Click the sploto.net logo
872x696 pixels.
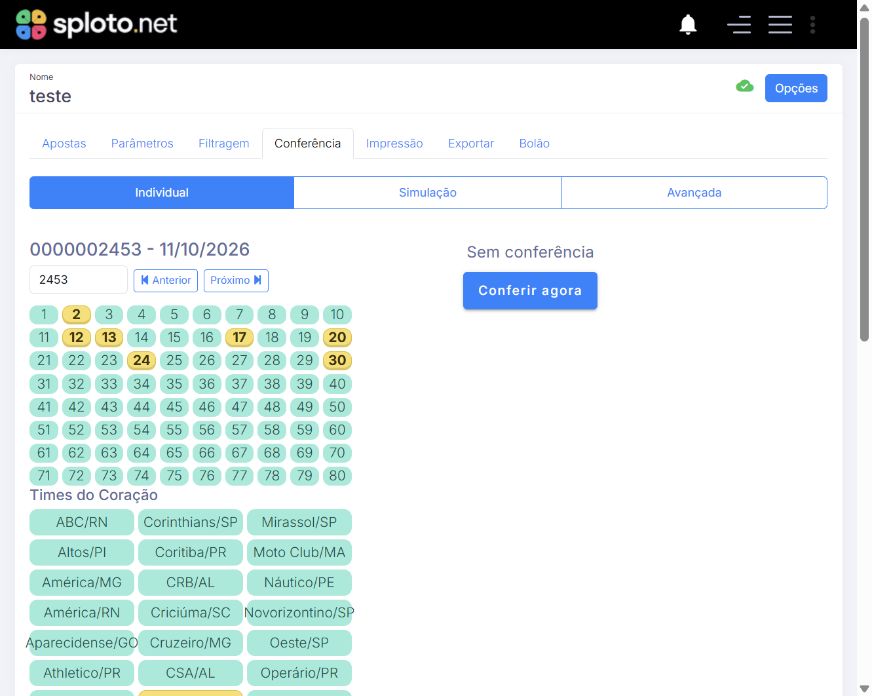pyautogui.click(x=96, y=24)
